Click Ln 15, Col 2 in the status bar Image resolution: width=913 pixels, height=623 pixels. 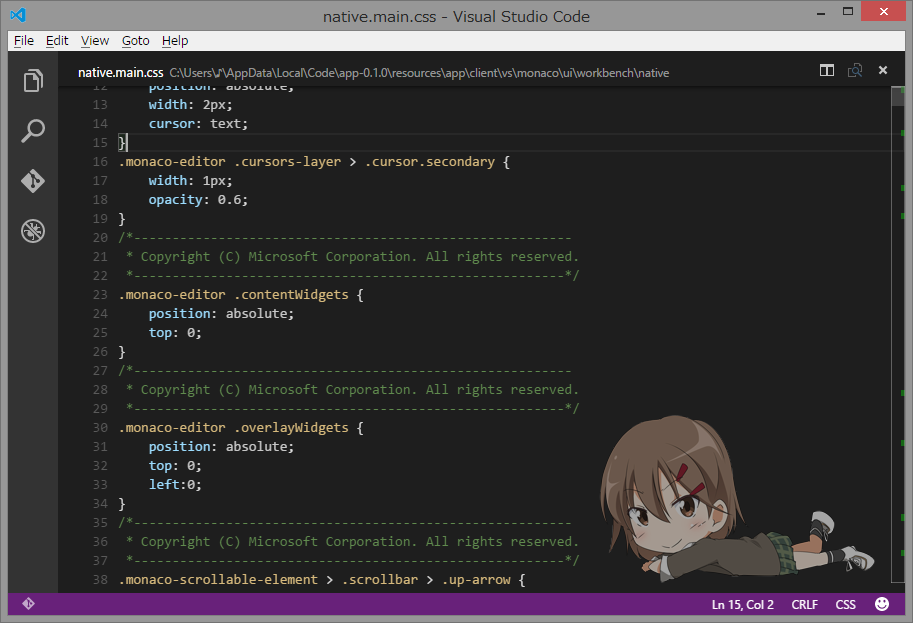tap(742, 604)
